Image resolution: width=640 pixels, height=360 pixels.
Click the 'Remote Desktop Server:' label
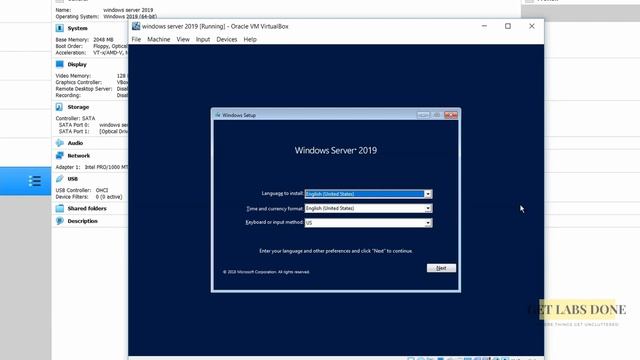click(x=83, y=89)
